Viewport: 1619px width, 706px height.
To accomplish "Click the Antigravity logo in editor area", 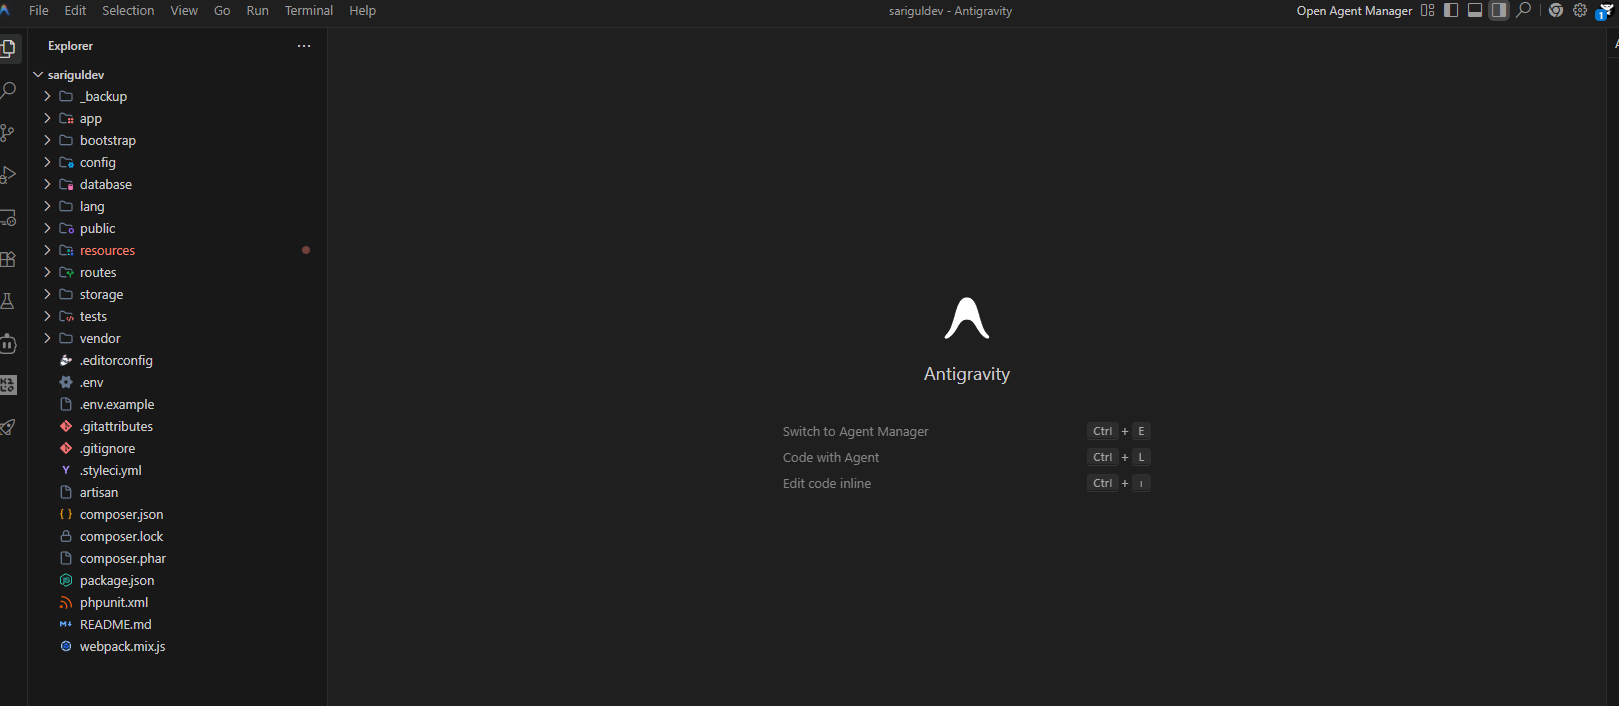I will pyautogui.click(x=967, y=319).
